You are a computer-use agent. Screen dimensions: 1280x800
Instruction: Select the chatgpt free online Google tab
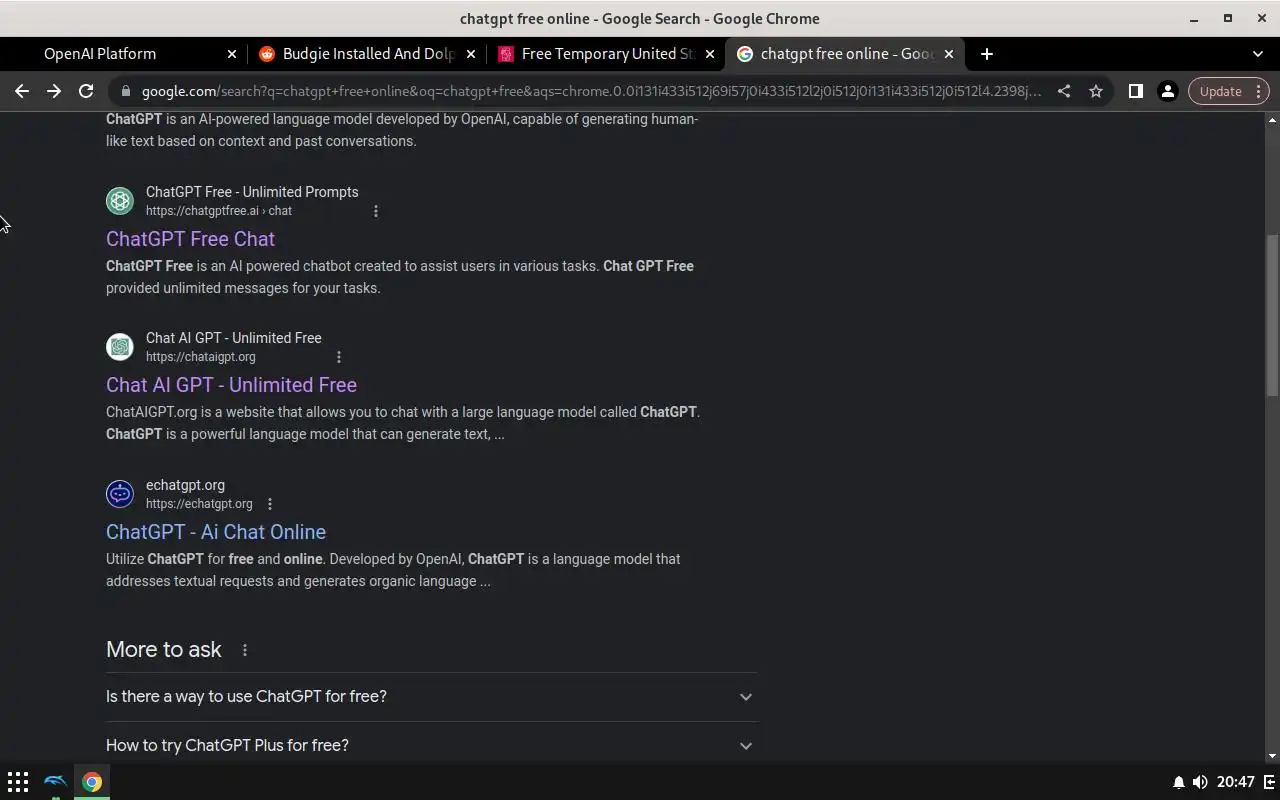point(846,54)
